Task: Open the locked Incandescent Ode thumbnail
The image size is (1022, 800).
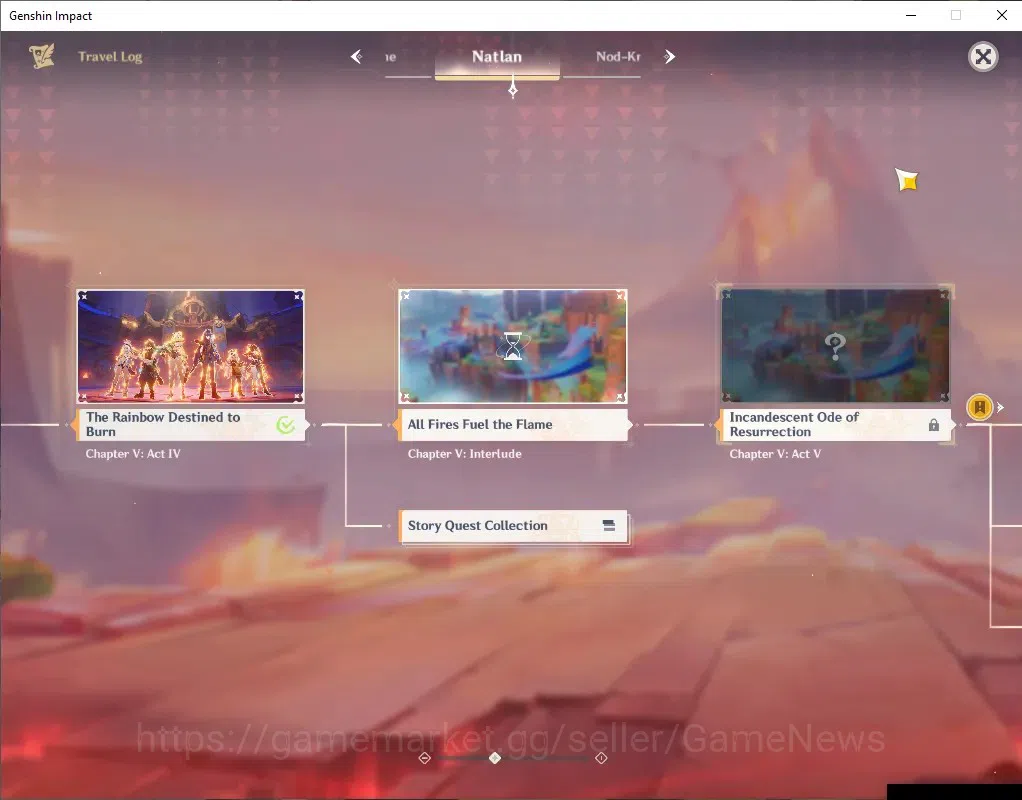Action: click(835, 346)
